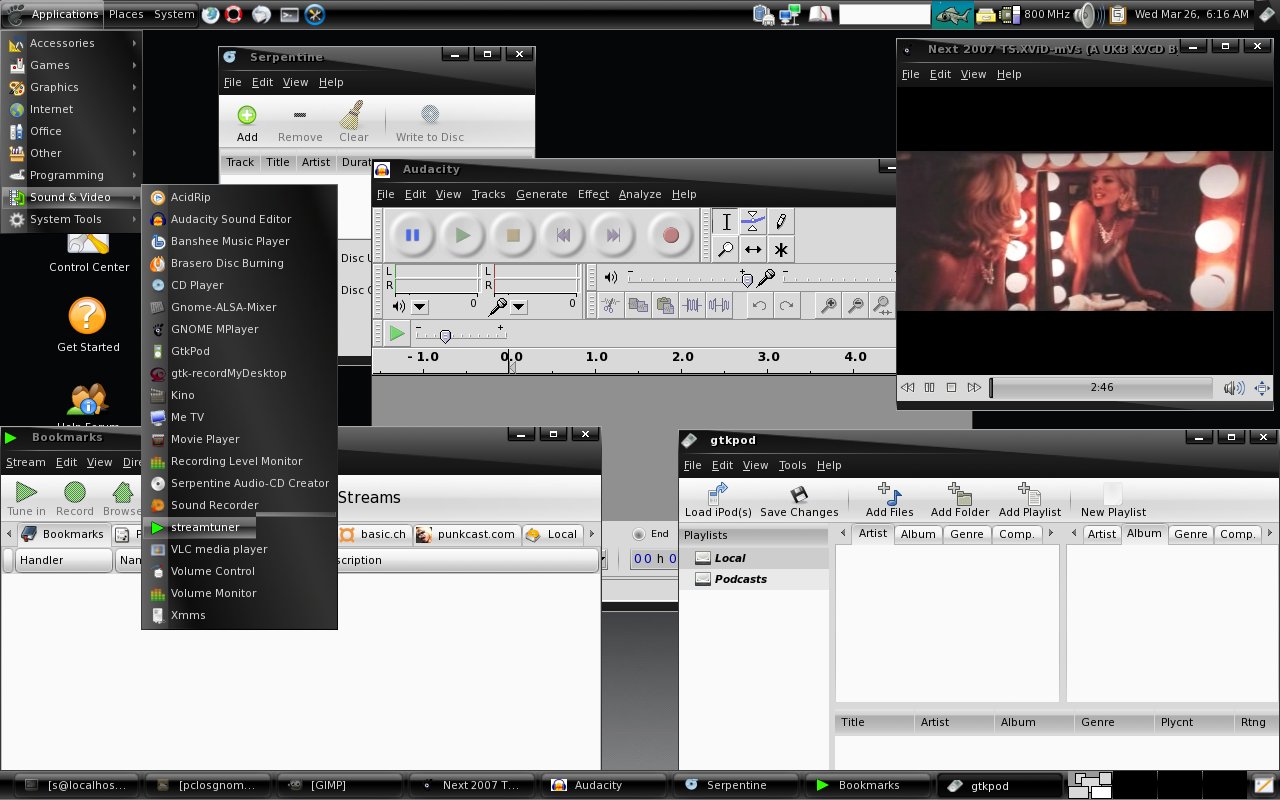Launch VLC media player from menu
Viewport: 1280px width, 800px height.
click(x=239, y=549)
